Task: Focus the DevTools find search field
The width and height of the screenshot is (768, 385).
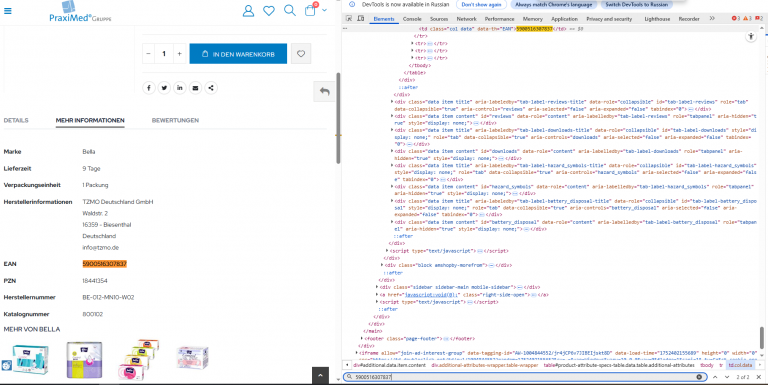Action: click(x=524, y=377)
